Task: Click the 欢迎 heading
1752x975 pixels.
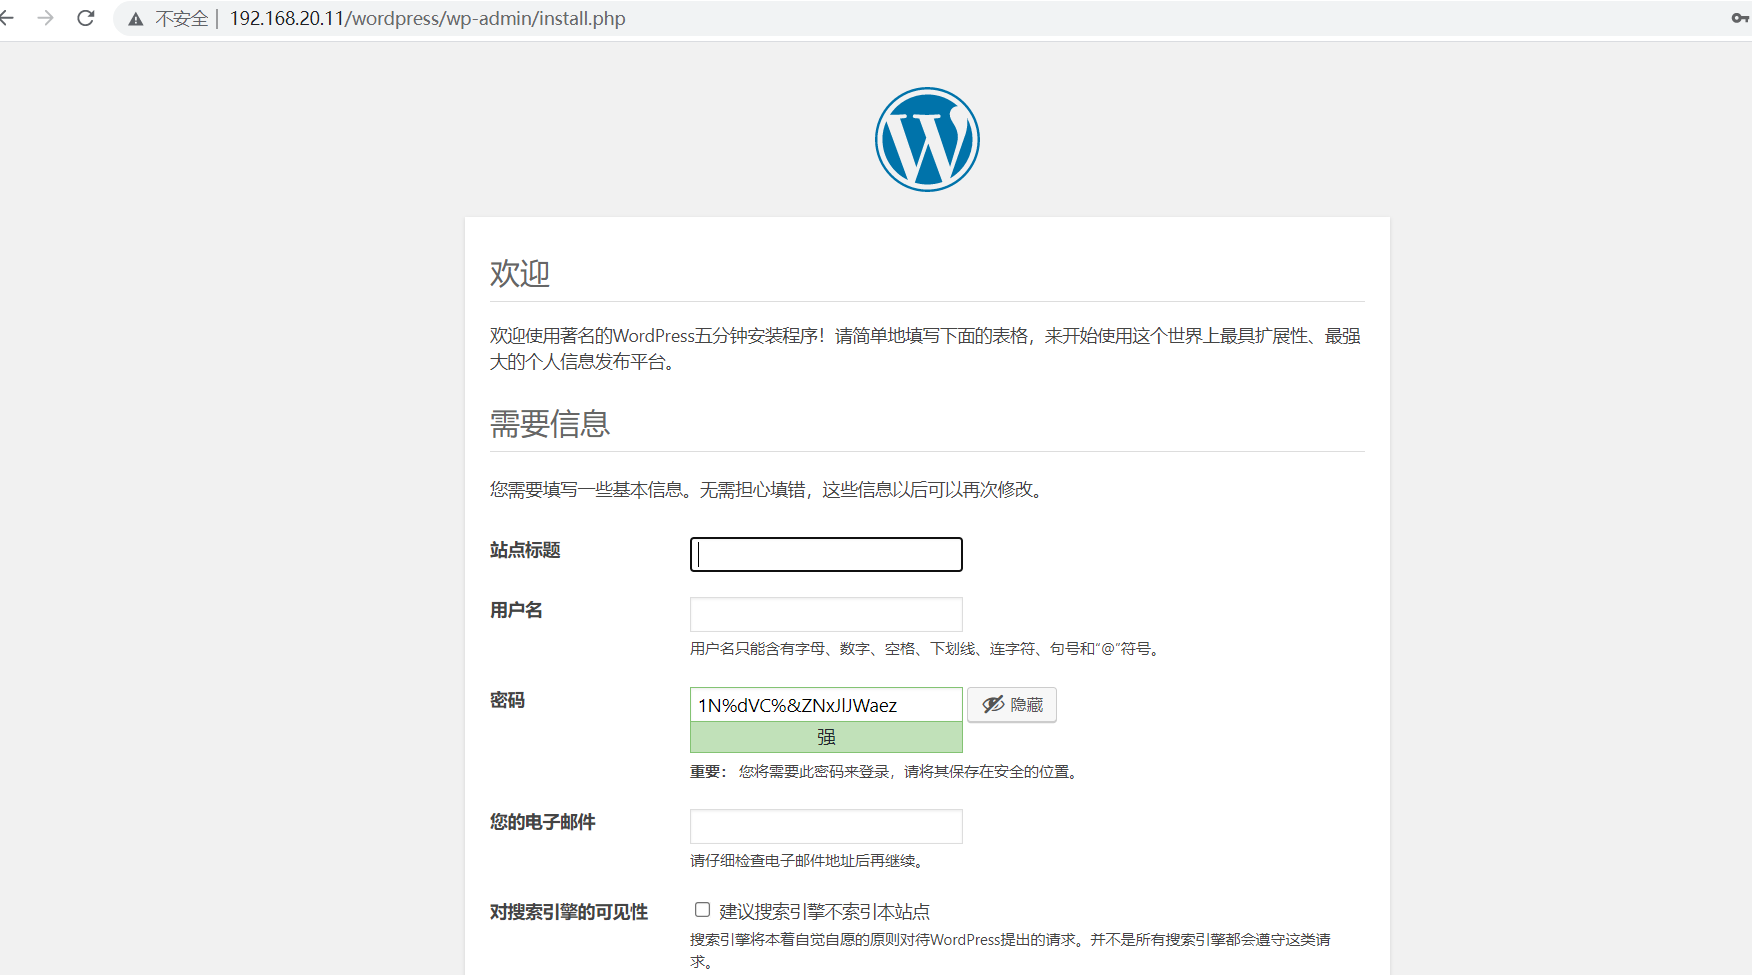Action: (520, 273)
